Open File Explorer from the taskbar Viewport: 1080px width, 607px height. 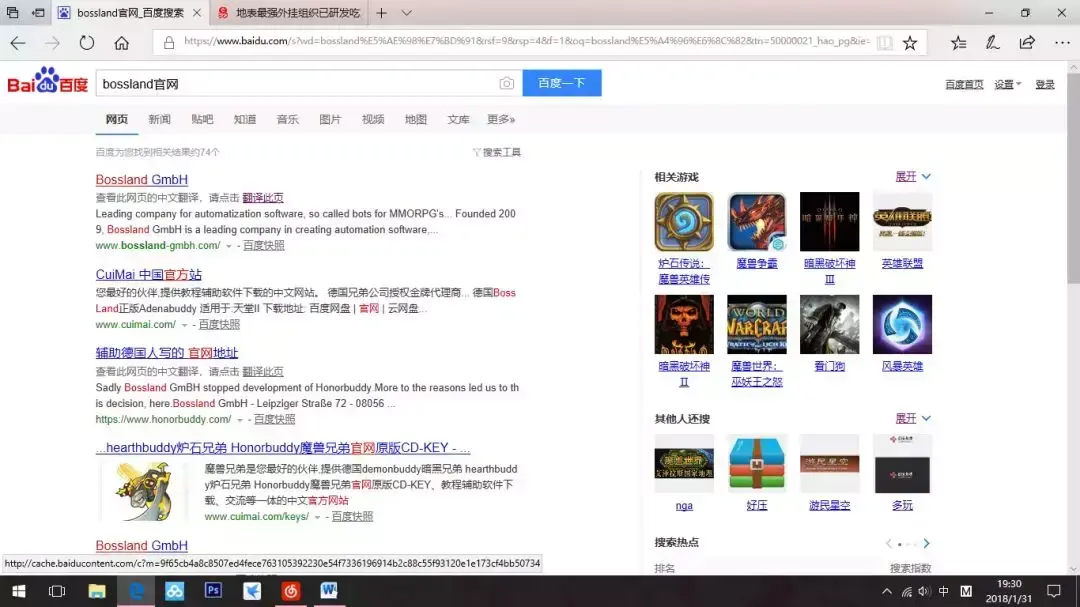pos(96,591)
